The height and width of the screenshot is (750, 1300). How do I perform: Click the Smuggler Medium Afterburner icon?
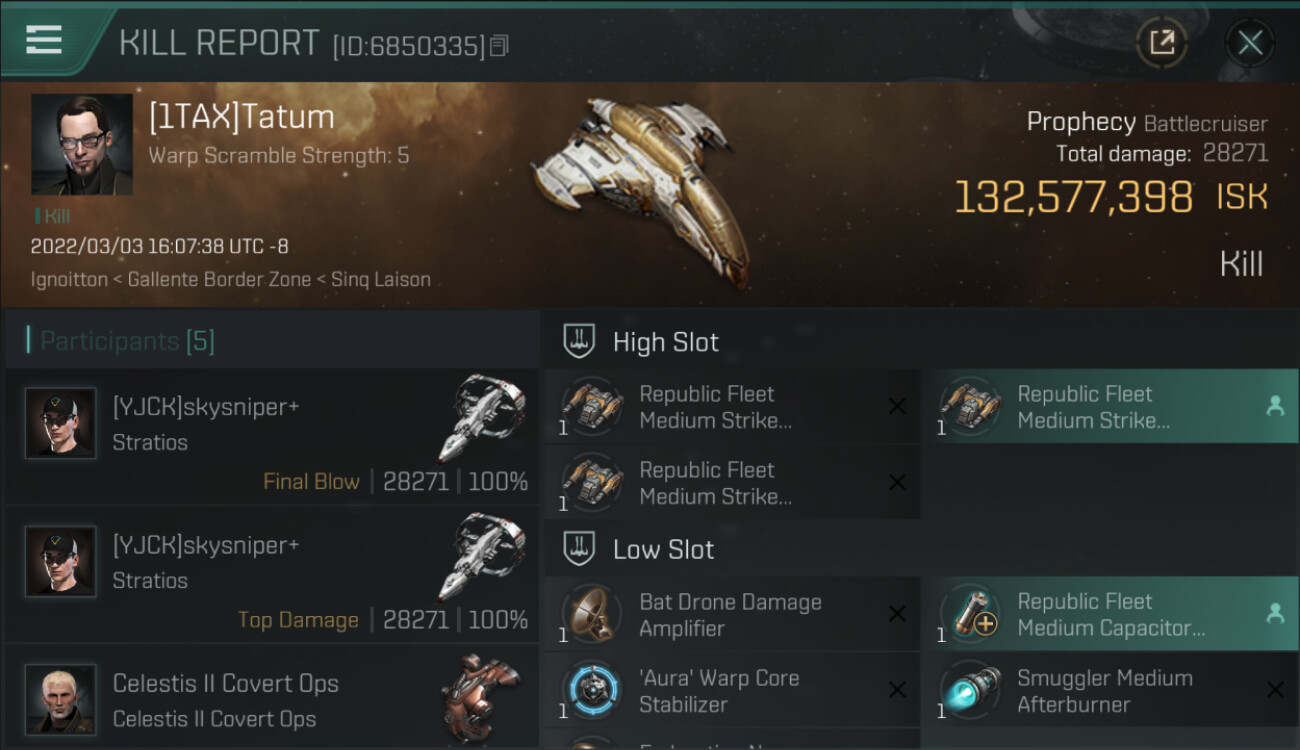click(x=969, y=690)
